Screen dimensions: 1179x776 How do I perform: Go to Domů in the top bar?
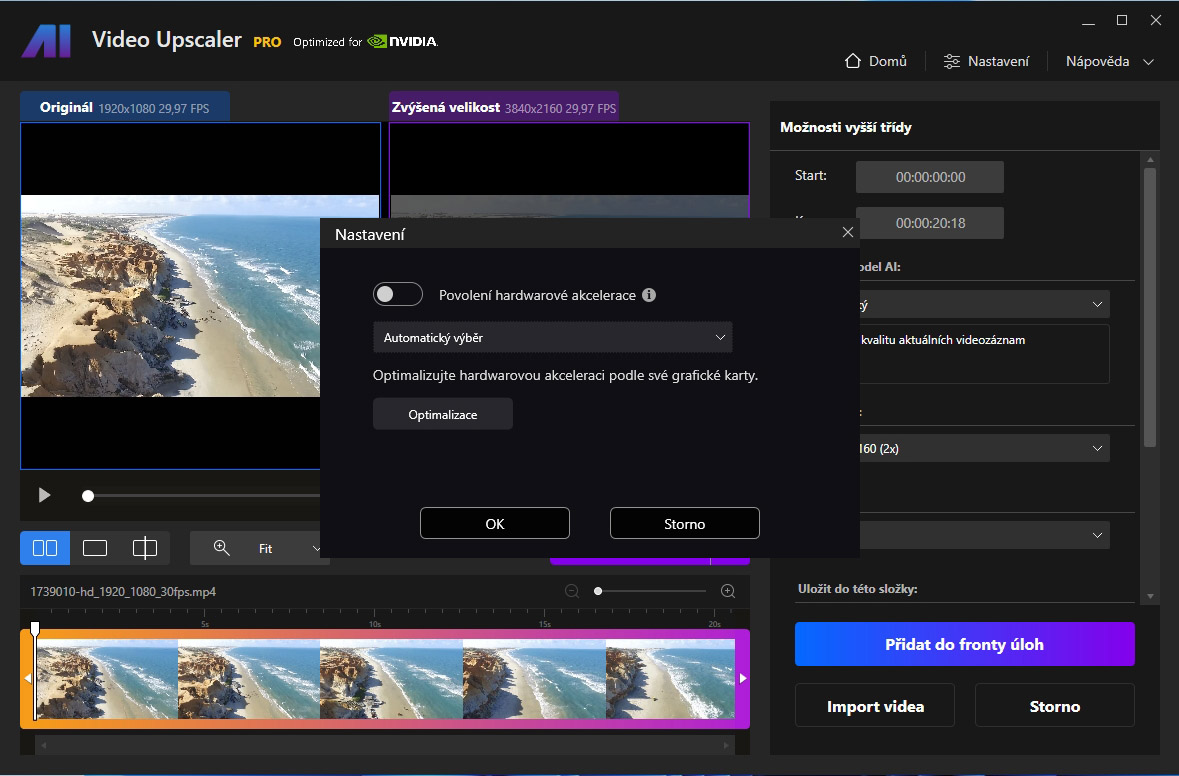point(876,61)
